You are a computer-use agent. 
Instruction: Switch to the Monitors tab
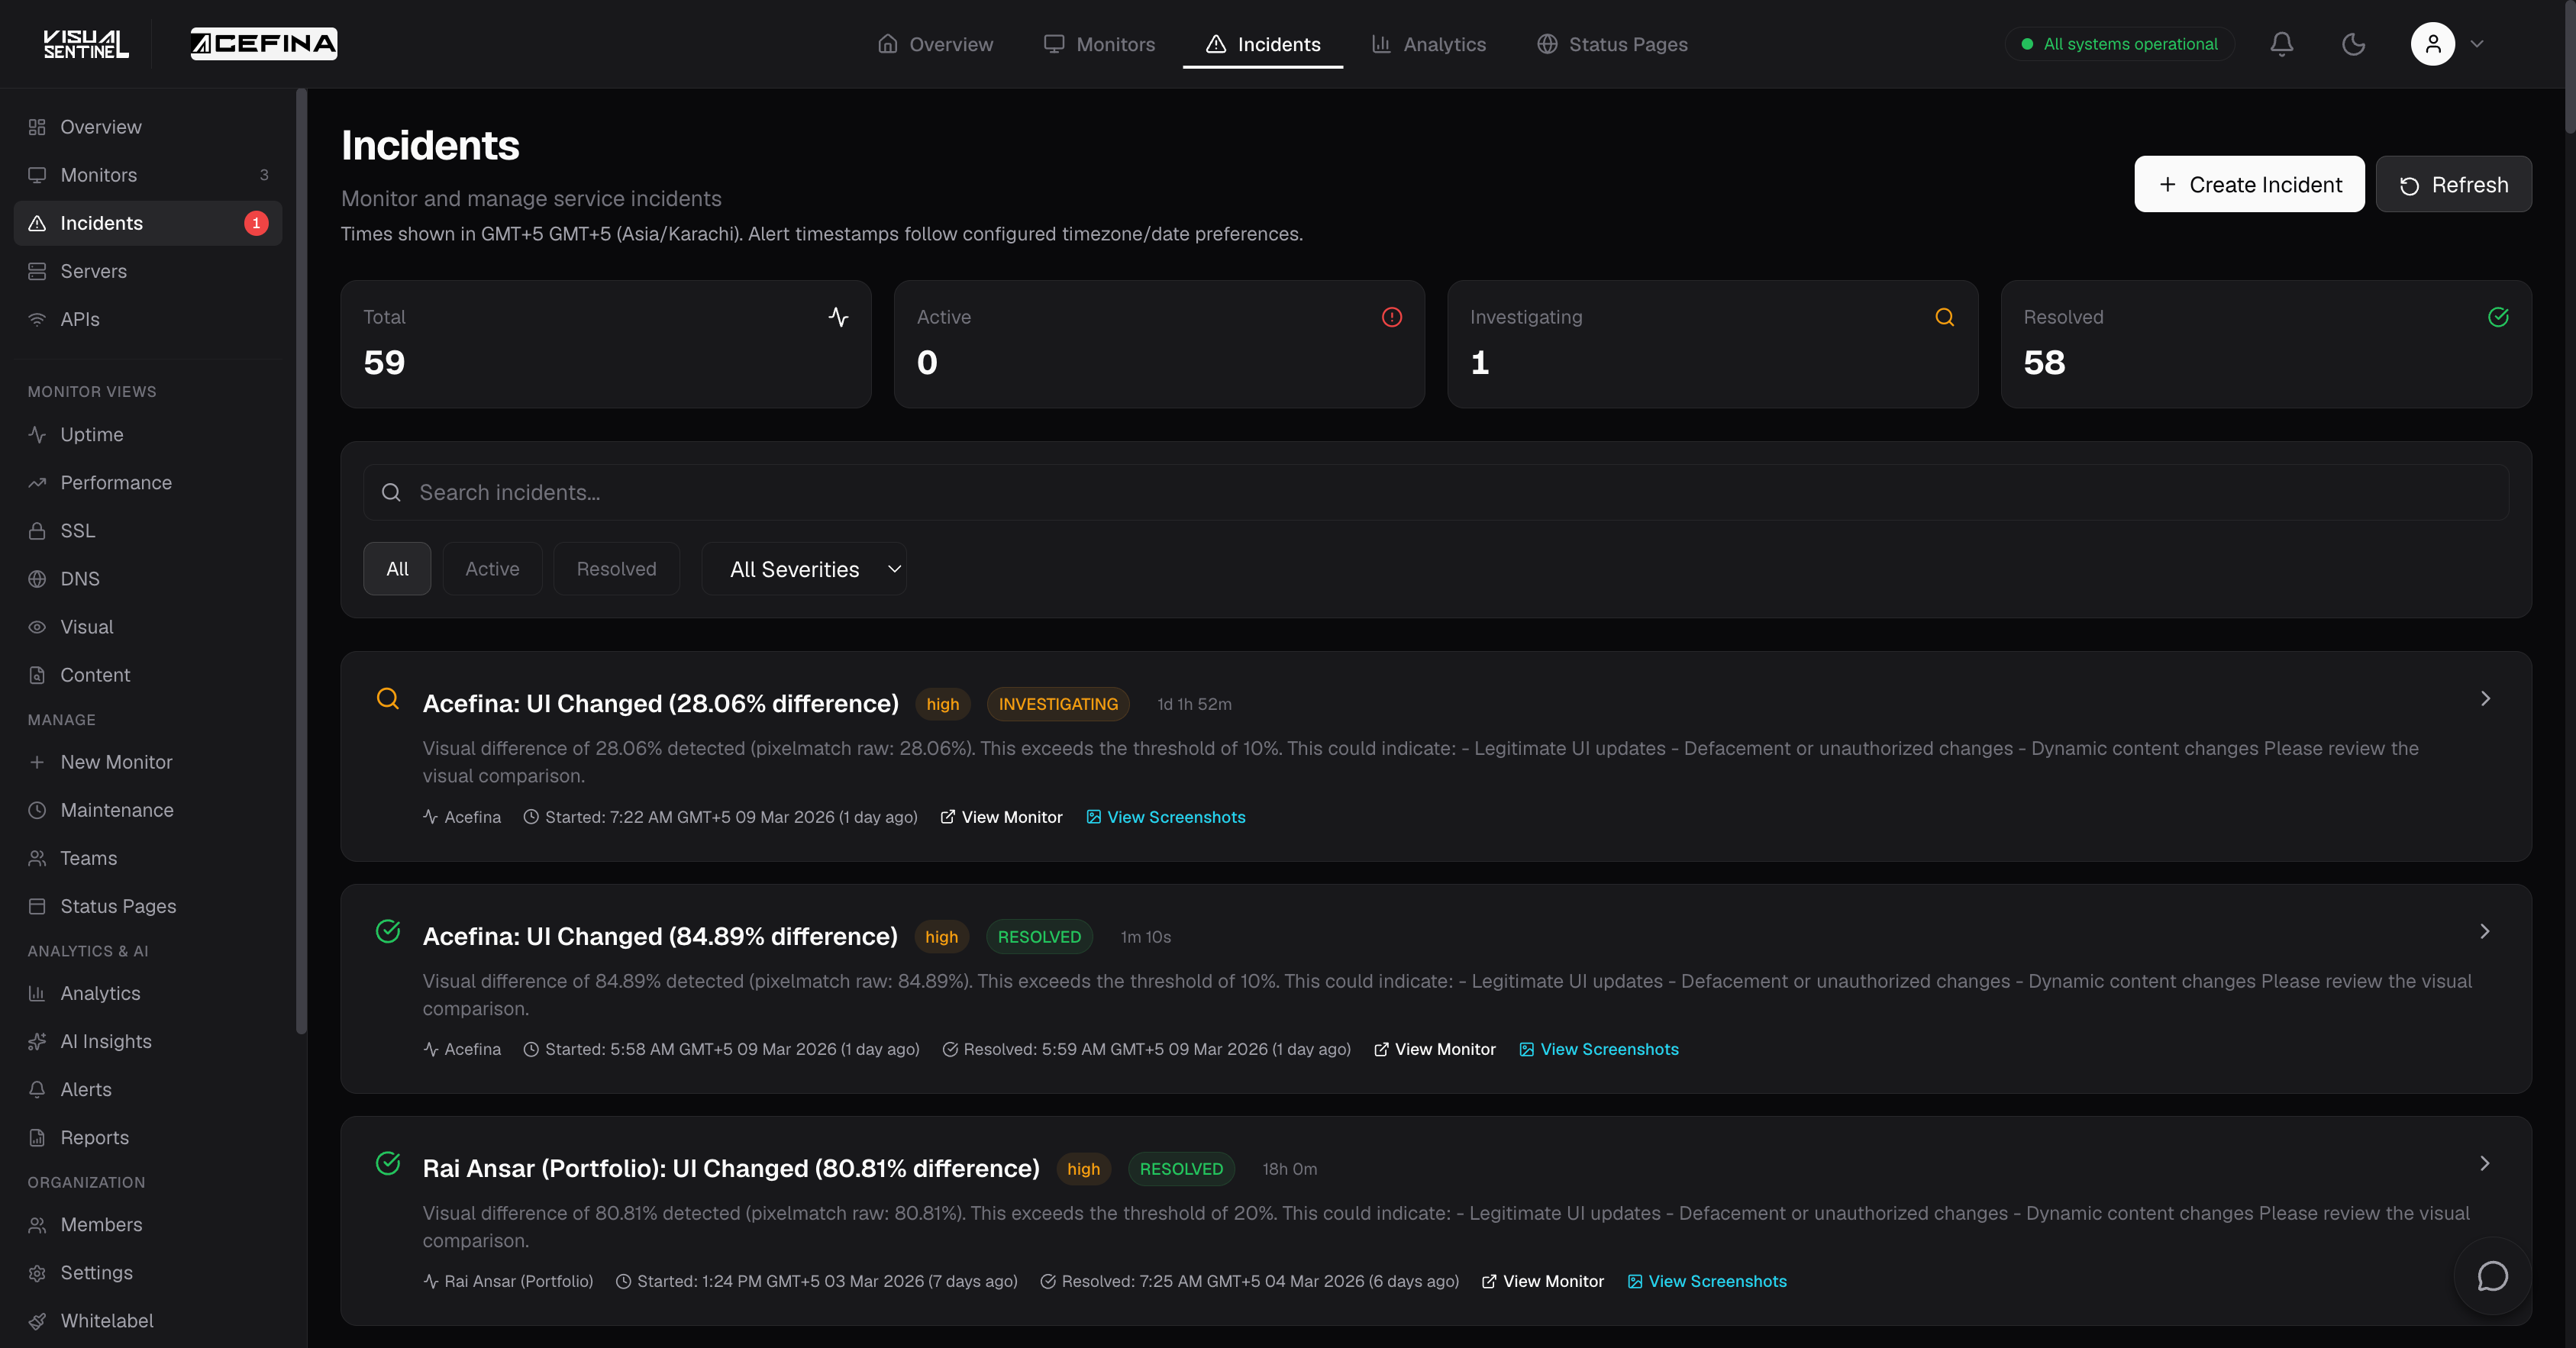1100,44
